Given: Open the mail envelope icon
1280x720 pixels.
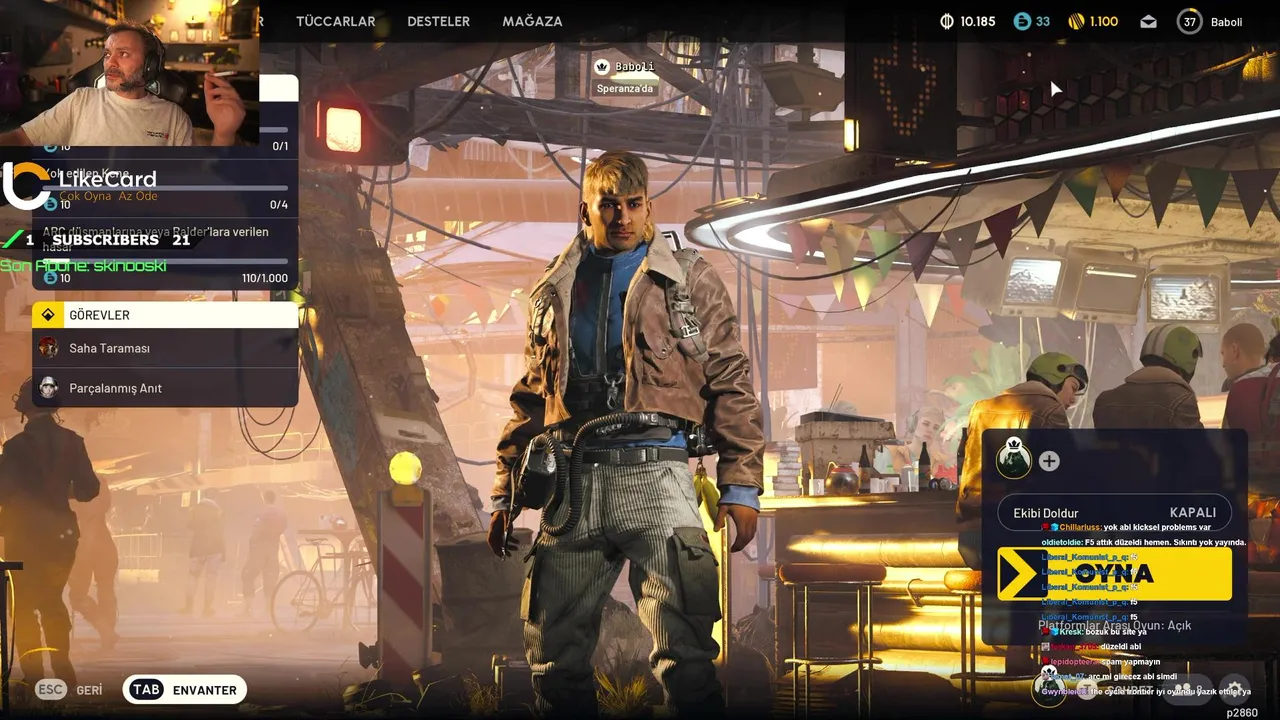Looking at the screenshot, I should pyautogui.click(x=1148, y=21).
